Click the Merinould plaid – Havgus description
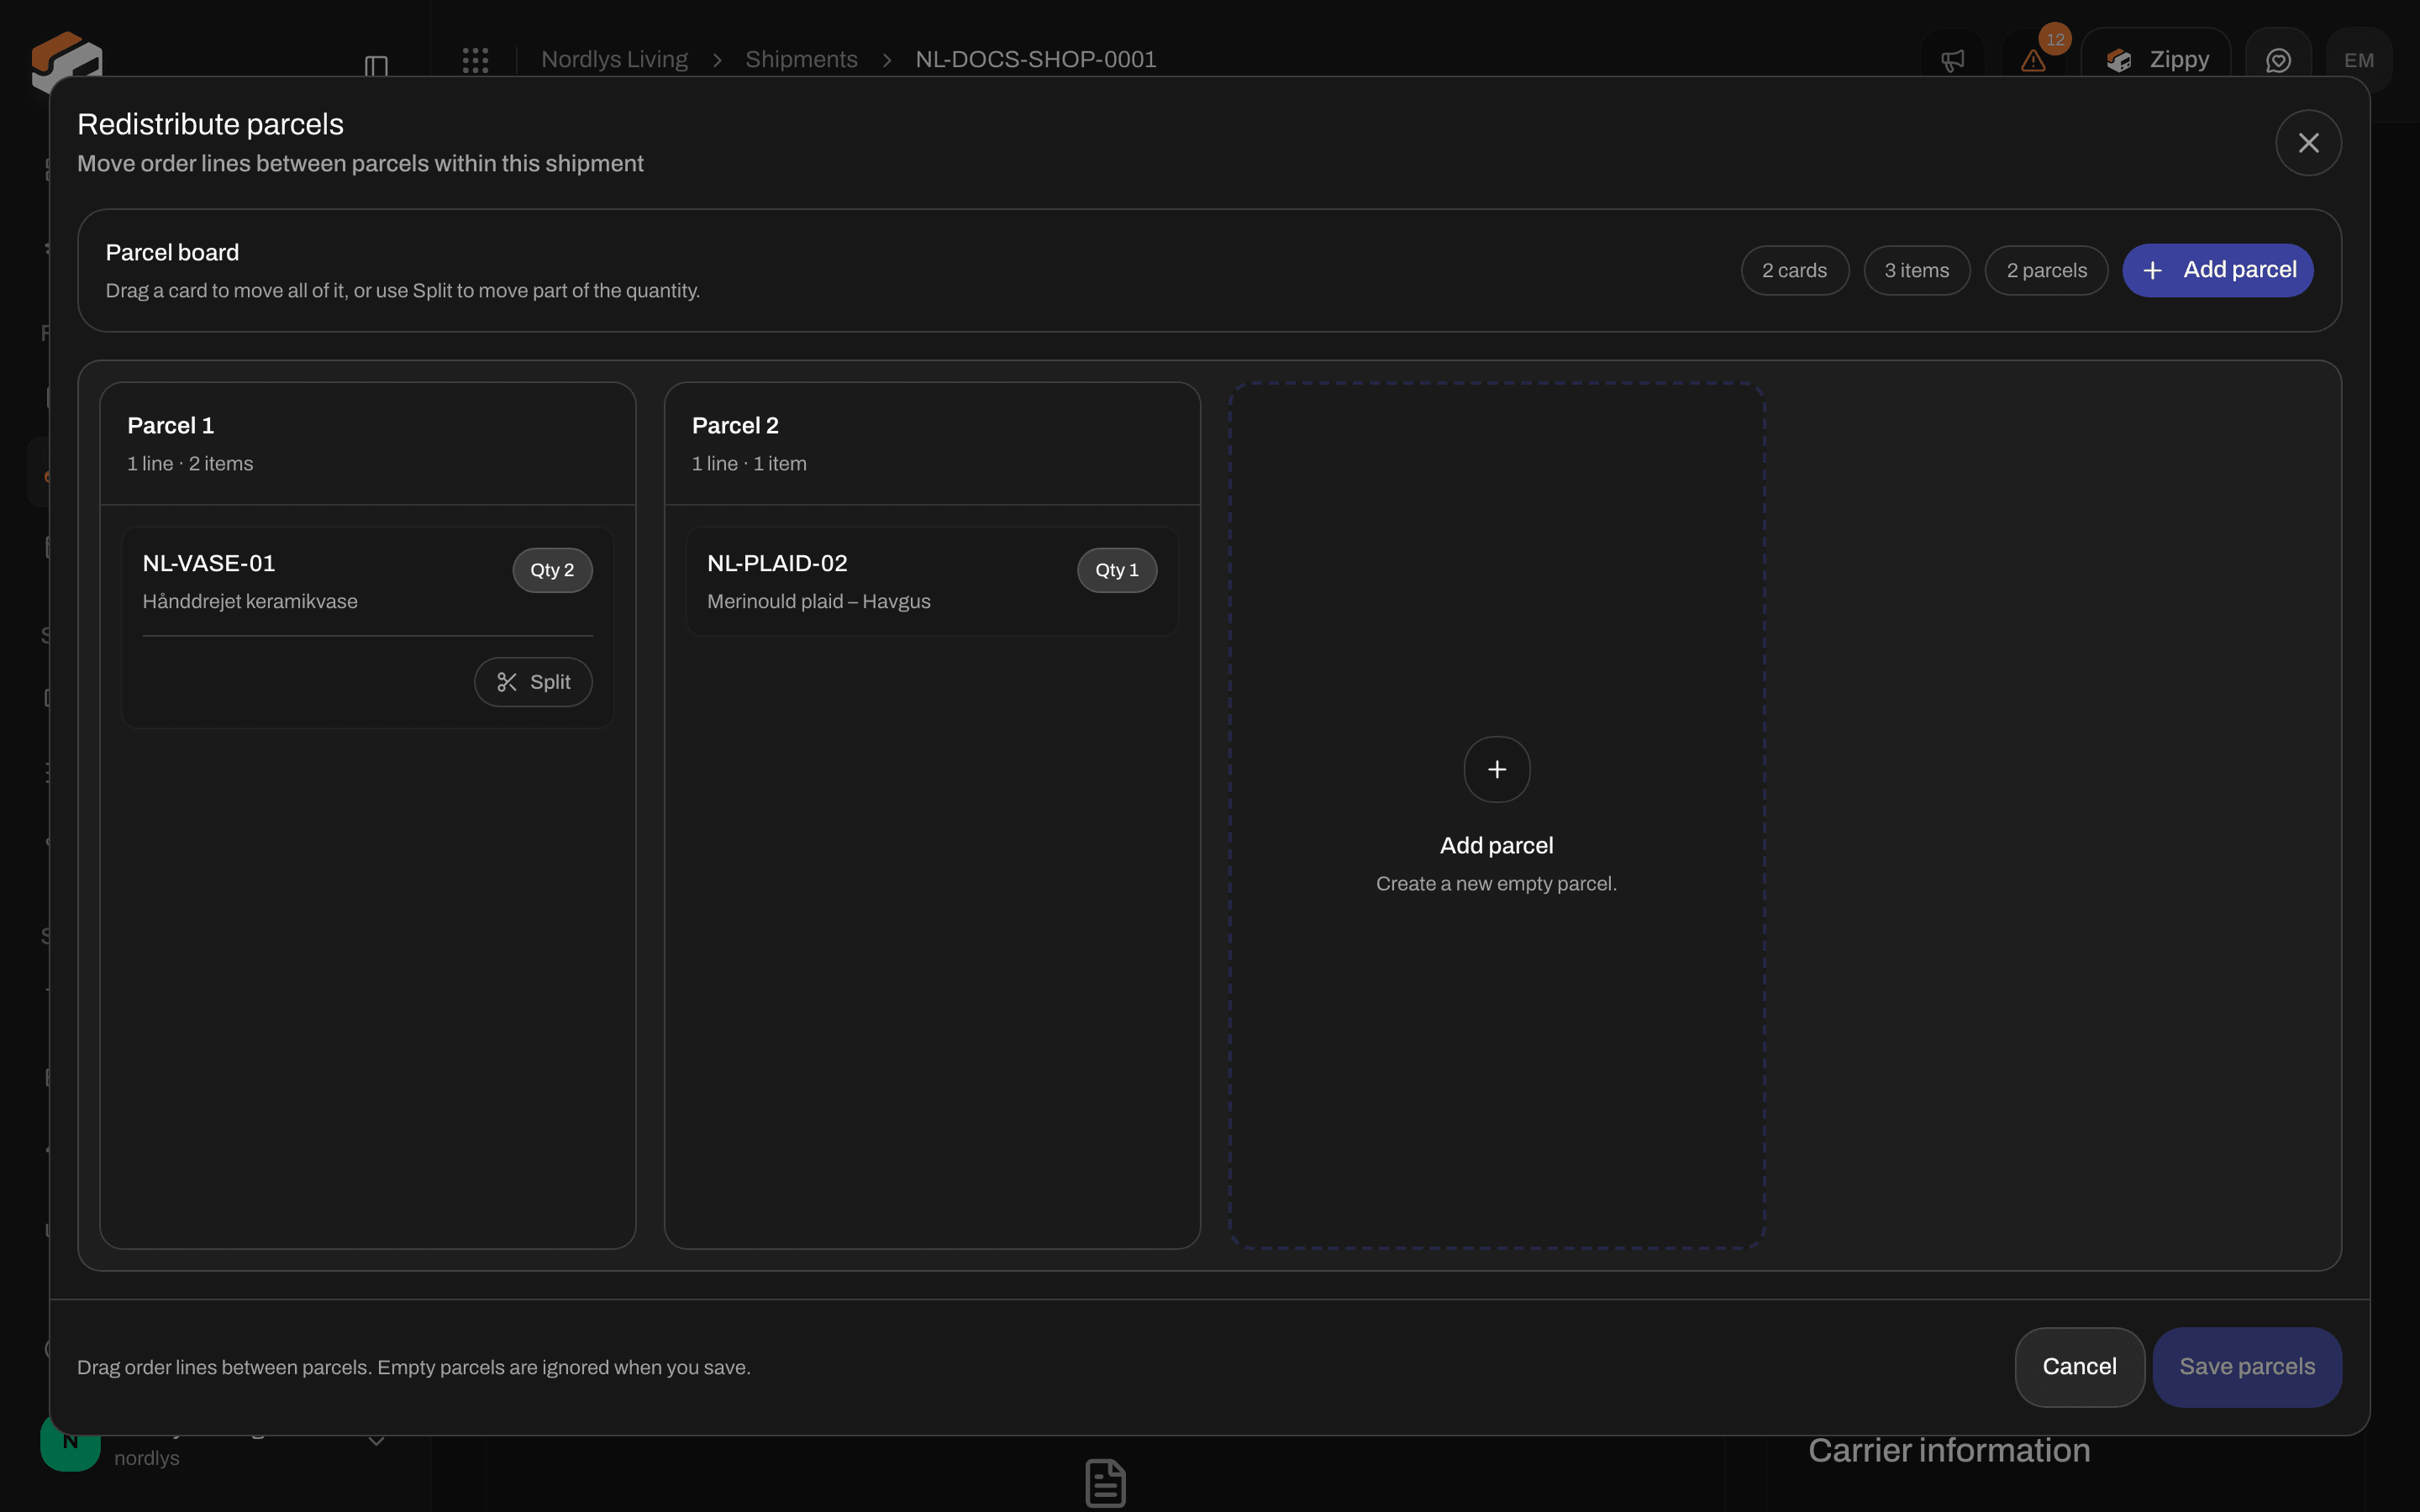This screenshot has width=2420, height=1512. point(818,602)
